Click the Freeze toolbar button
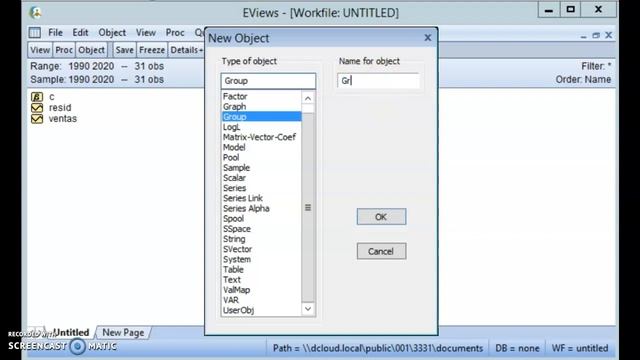 pos(152,50)
